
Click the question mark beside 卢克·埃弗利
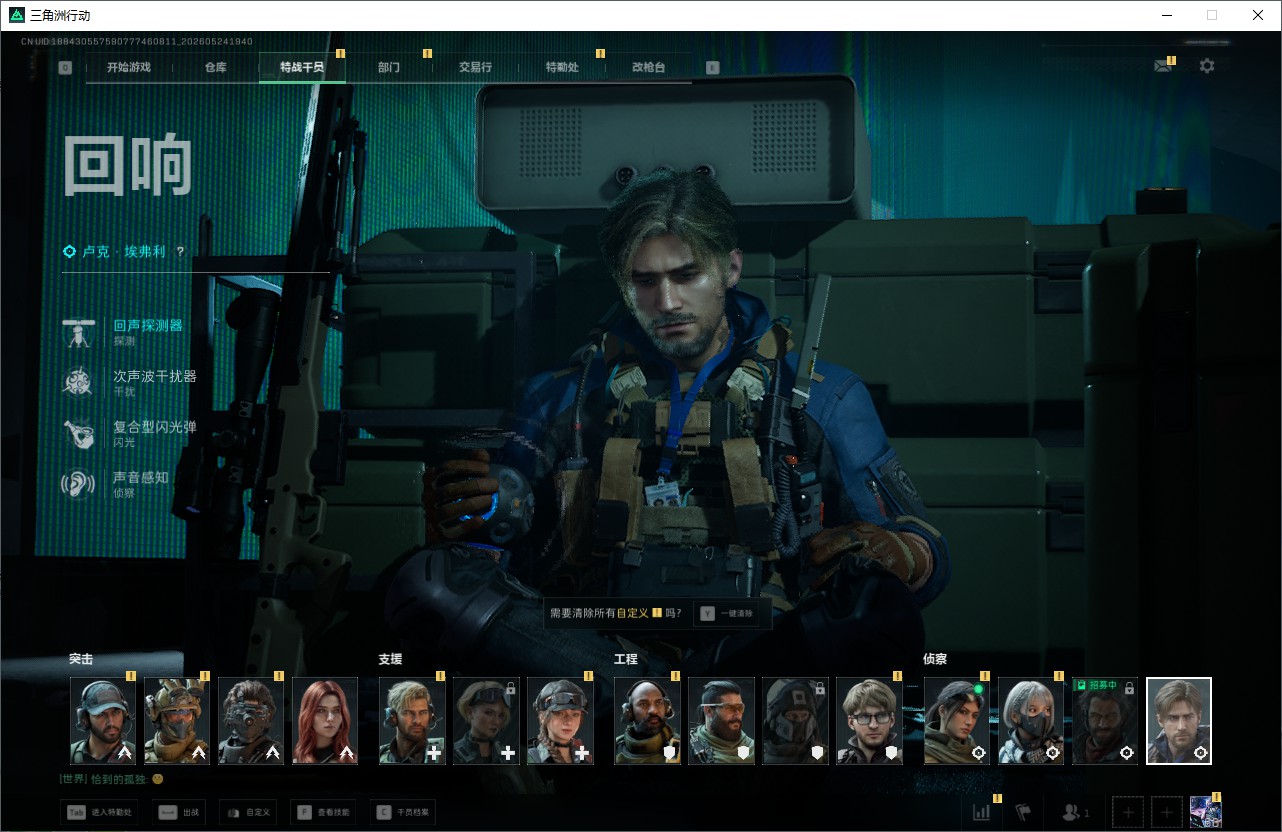click(180, 252)
